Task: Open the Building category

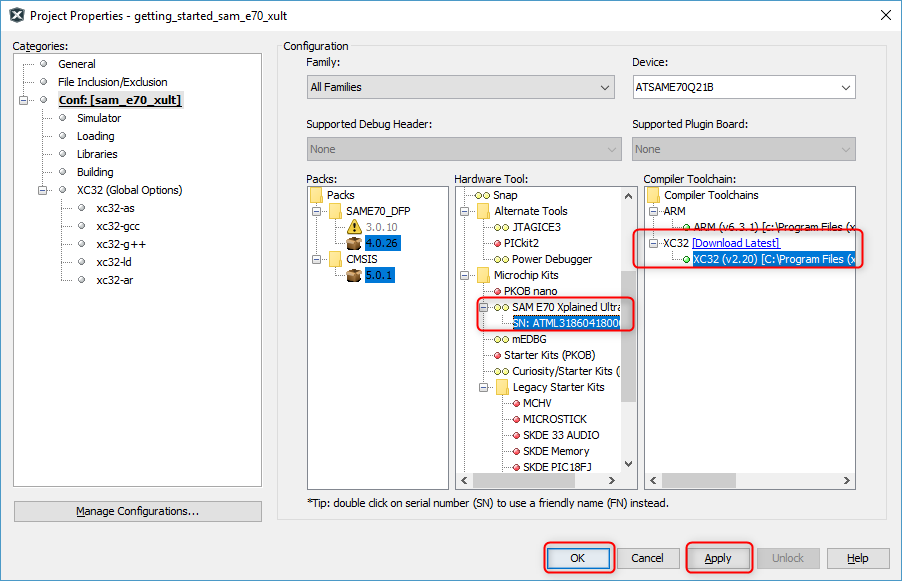Action: 95,172
